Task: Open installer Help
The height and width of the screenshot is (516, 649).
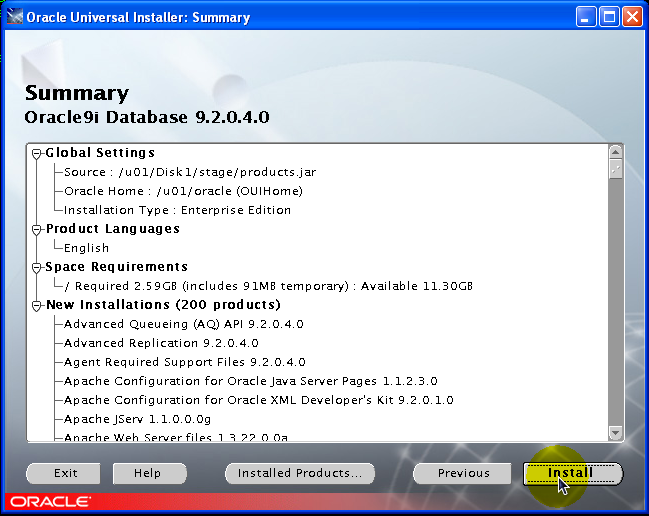Action: 149,473
